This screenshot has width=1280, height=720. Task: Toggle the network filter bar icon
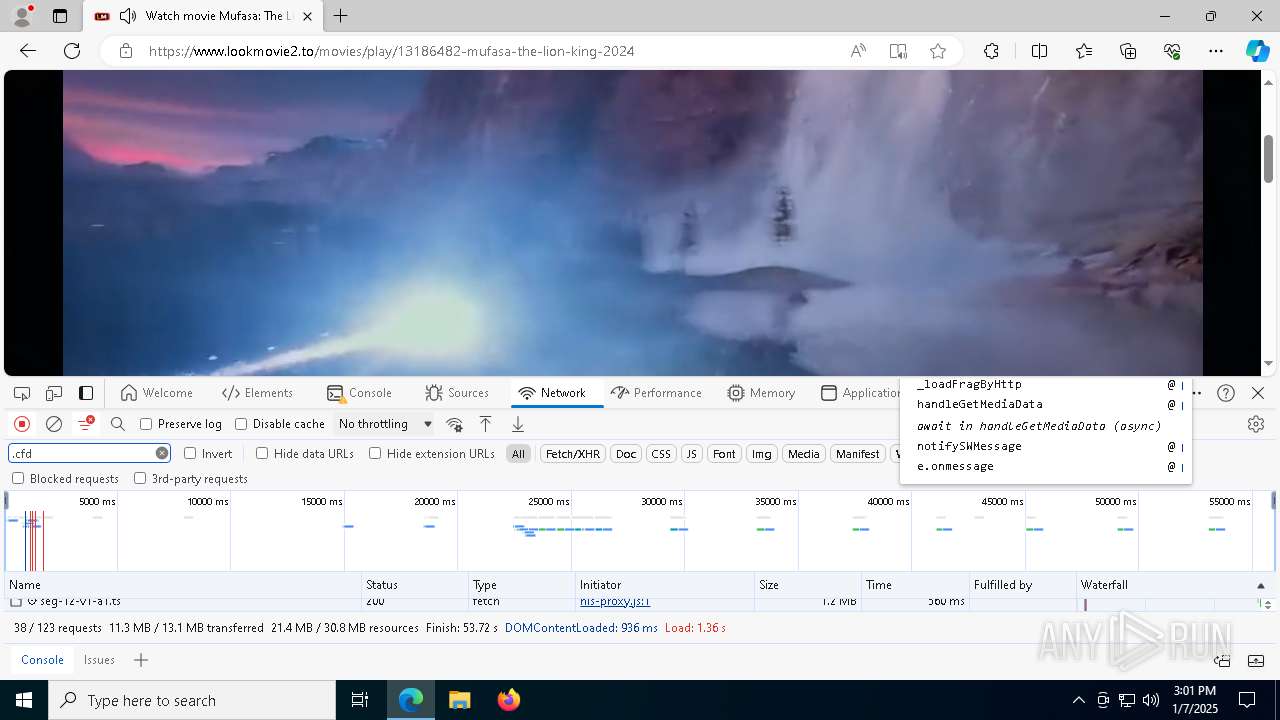[86, 424]
